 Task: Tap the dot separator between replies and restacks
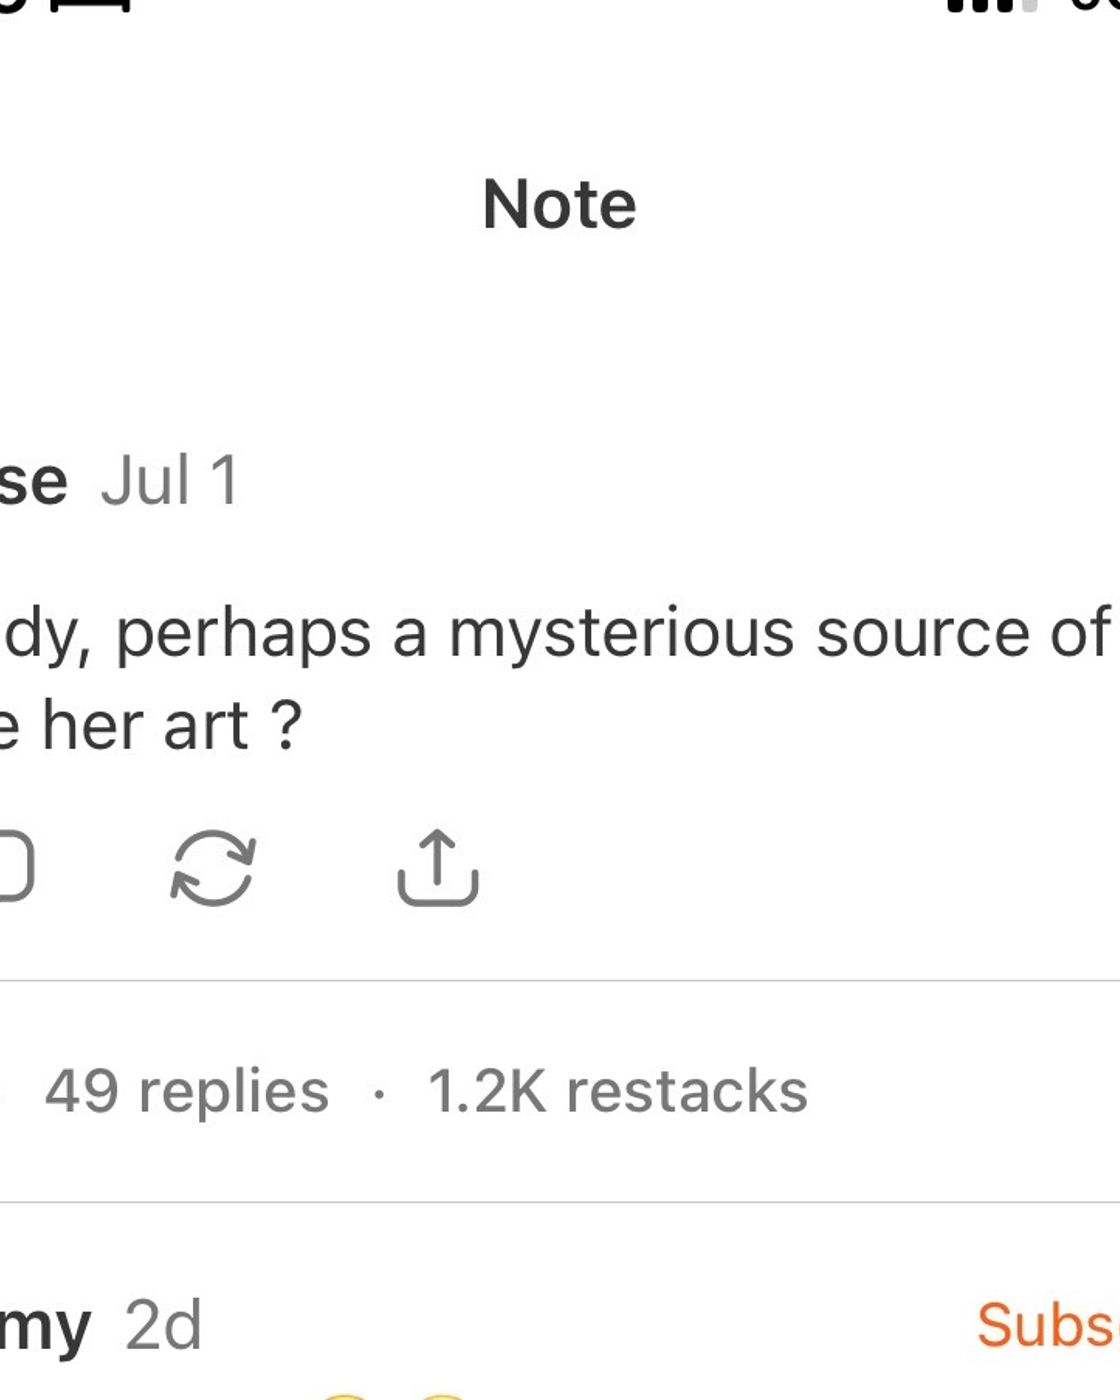(378, 1094)
